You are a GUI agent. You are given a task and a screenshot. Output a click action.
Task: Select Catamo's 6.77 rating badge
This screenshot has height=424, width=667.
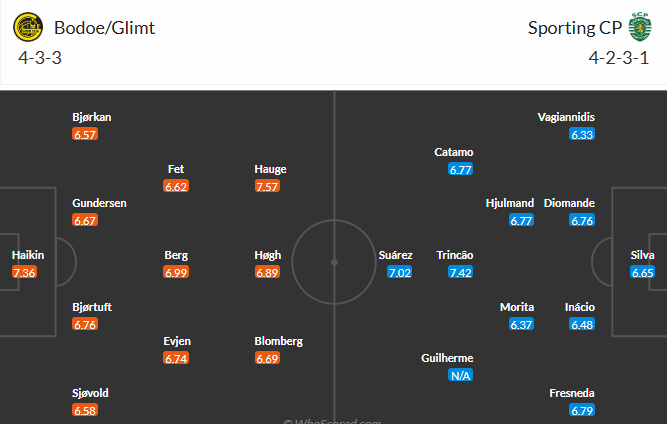[x=461, y=170]
